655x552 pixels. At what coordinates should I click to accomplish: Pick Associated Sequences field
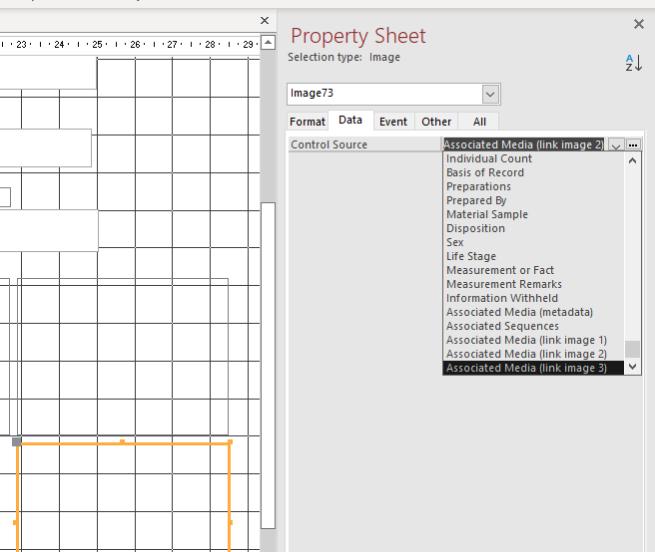pos(533,326)
